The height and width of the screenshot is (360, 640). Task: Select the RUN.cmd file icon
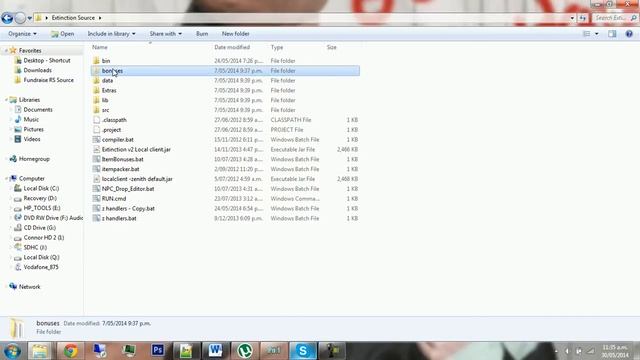(96, 198)
